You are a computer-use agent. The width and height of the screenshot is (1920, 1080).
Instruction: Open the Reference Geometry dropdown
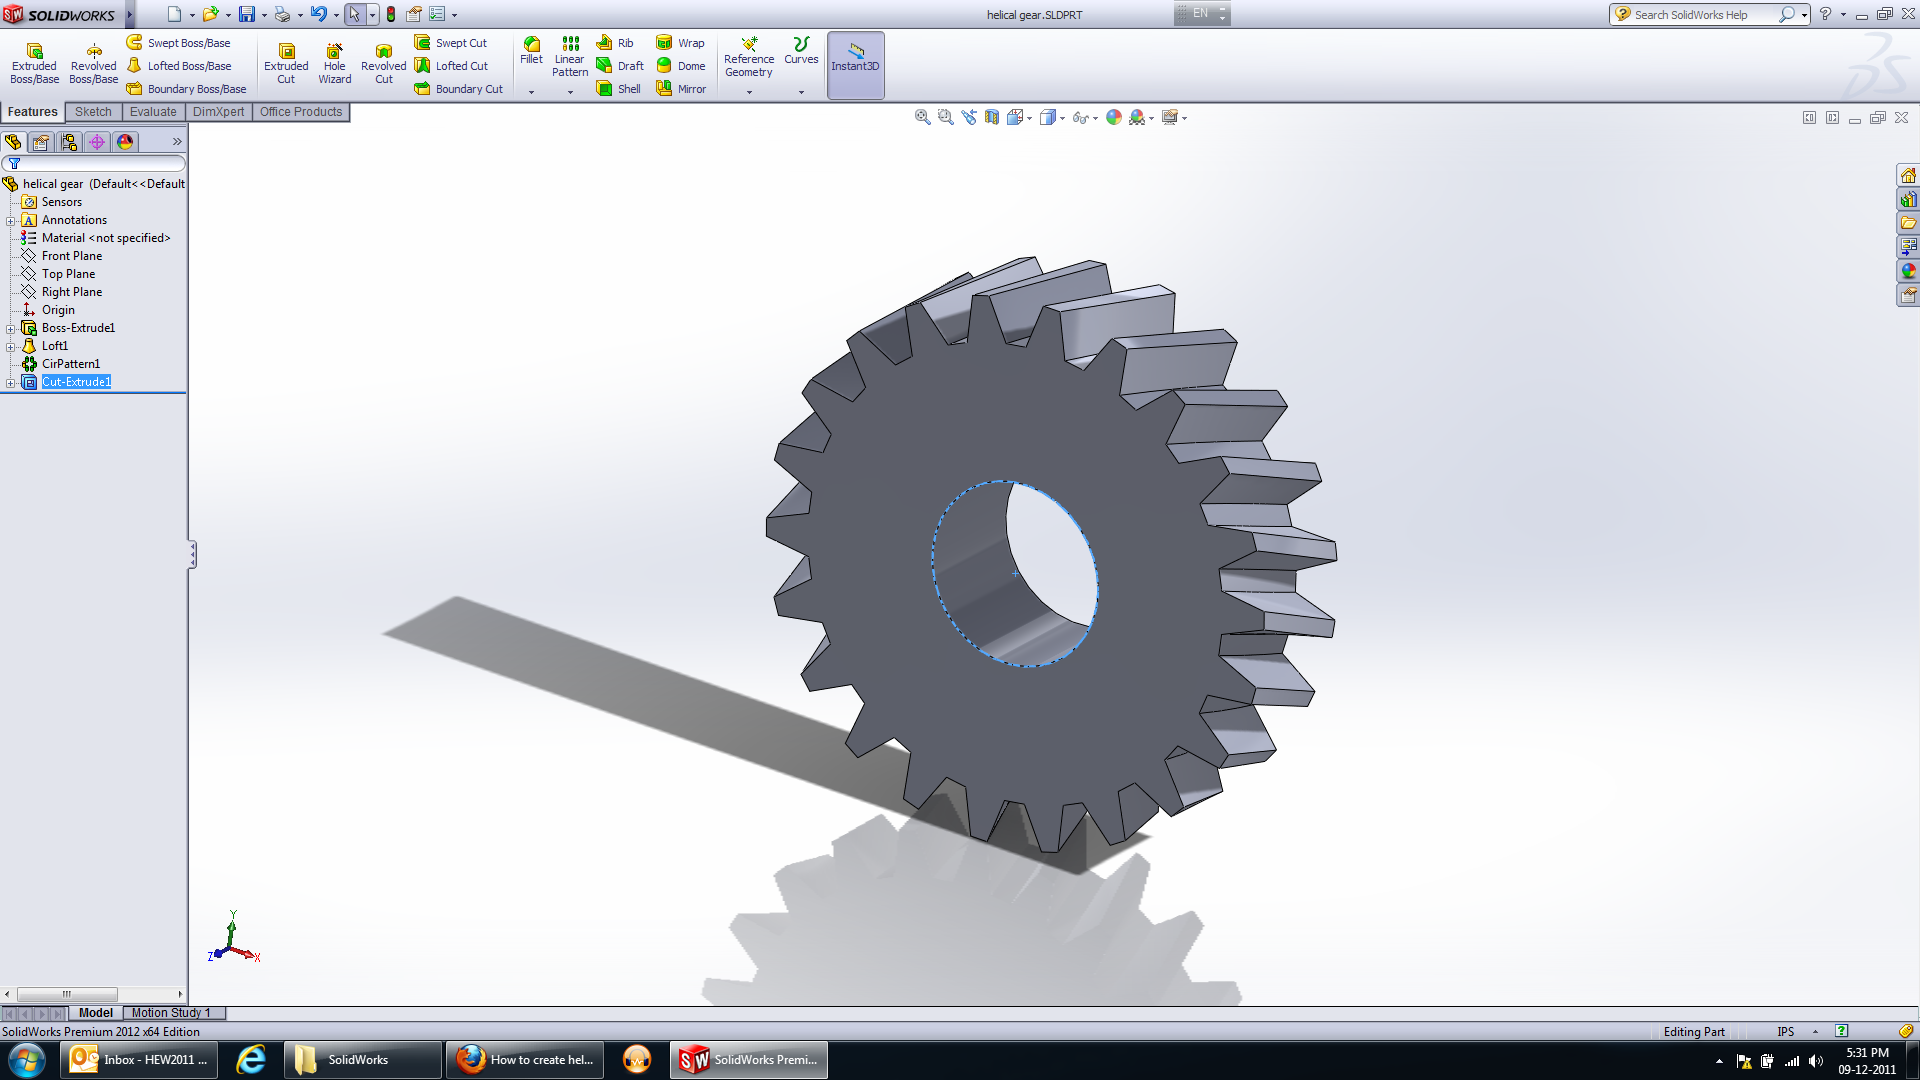click(x=749, y=92)
